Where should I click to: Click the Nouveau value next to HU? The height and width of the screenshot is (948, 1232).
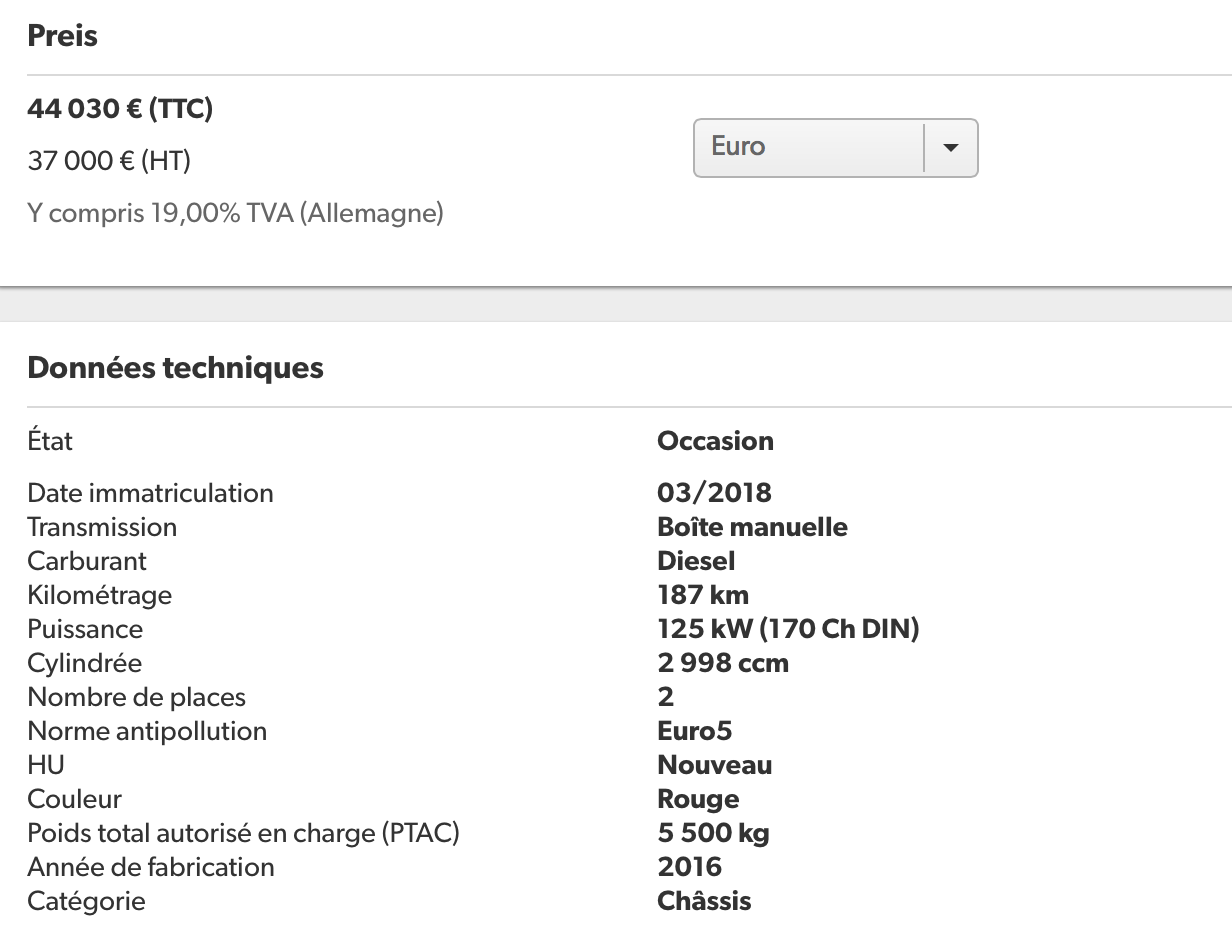click(x=714, y=765)
